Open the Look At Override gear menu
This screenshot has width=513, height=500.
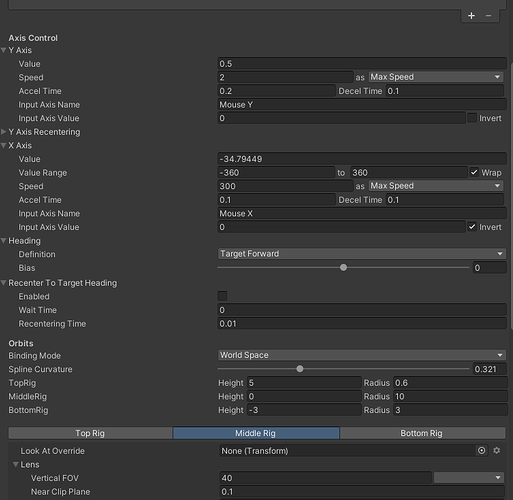497,451
